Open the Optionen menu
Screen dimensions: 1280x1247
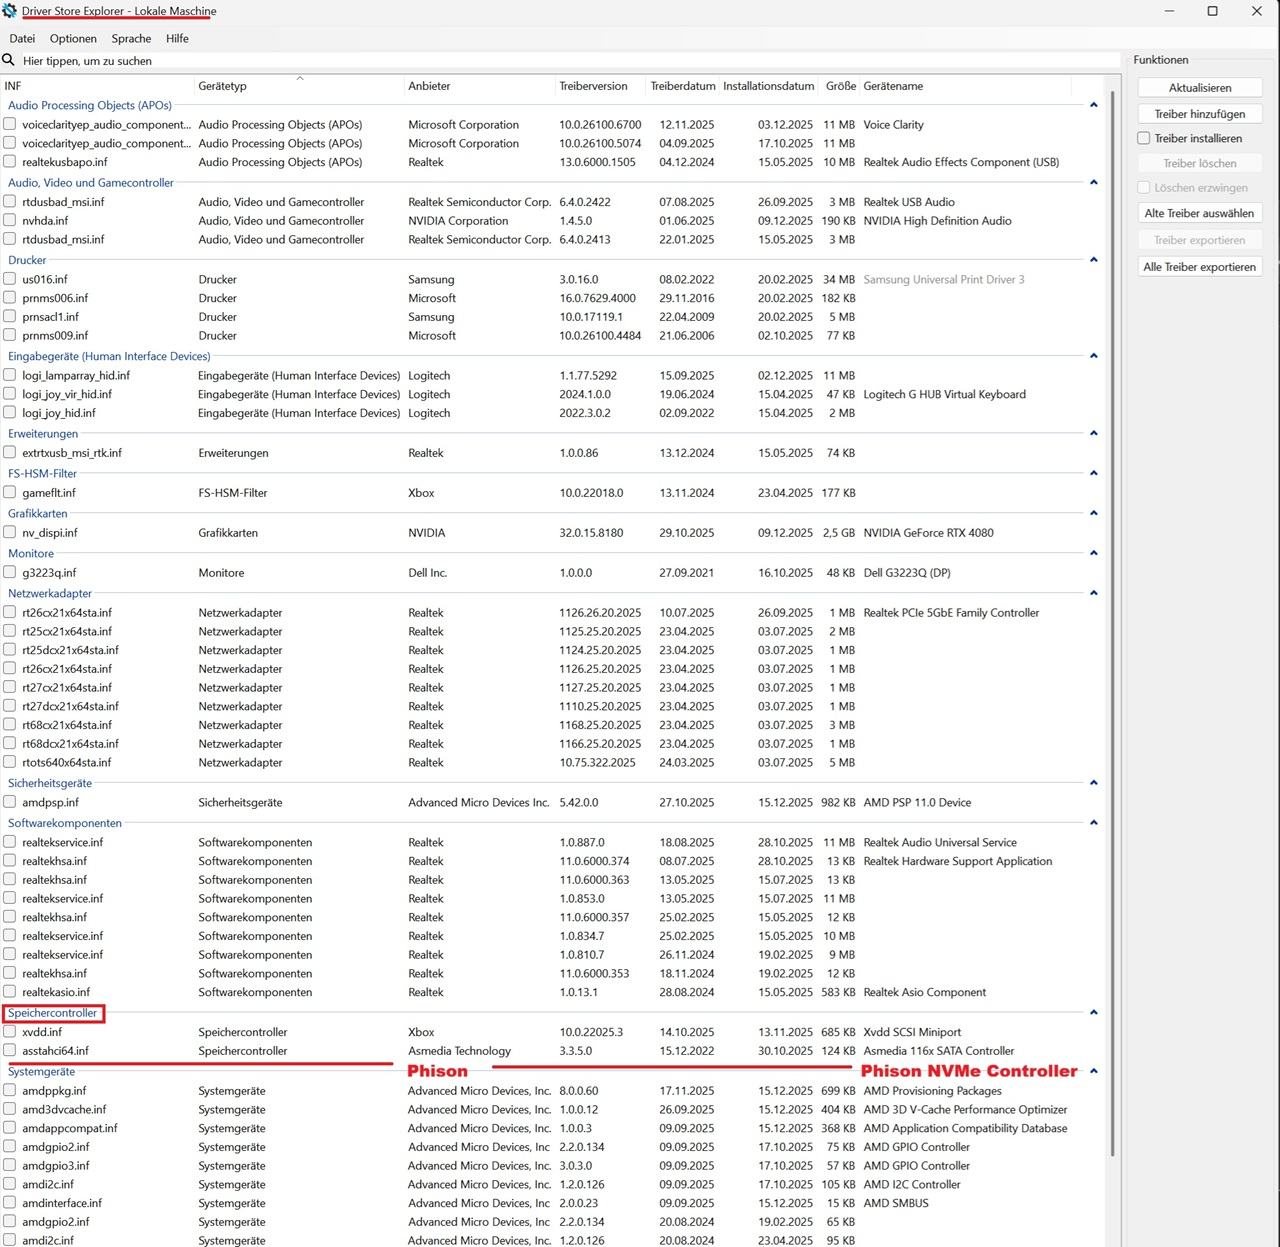pos(73,38)
